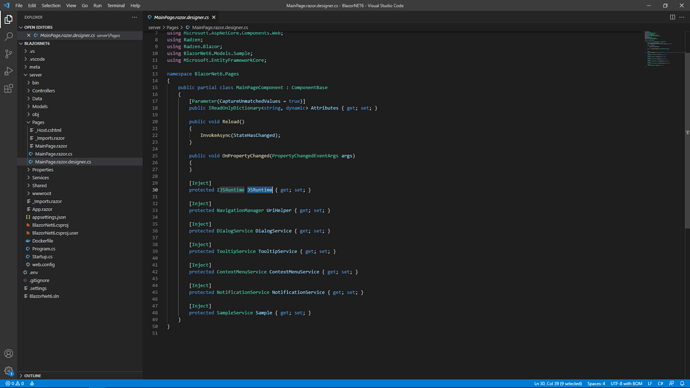Open the Go menu

84,6
